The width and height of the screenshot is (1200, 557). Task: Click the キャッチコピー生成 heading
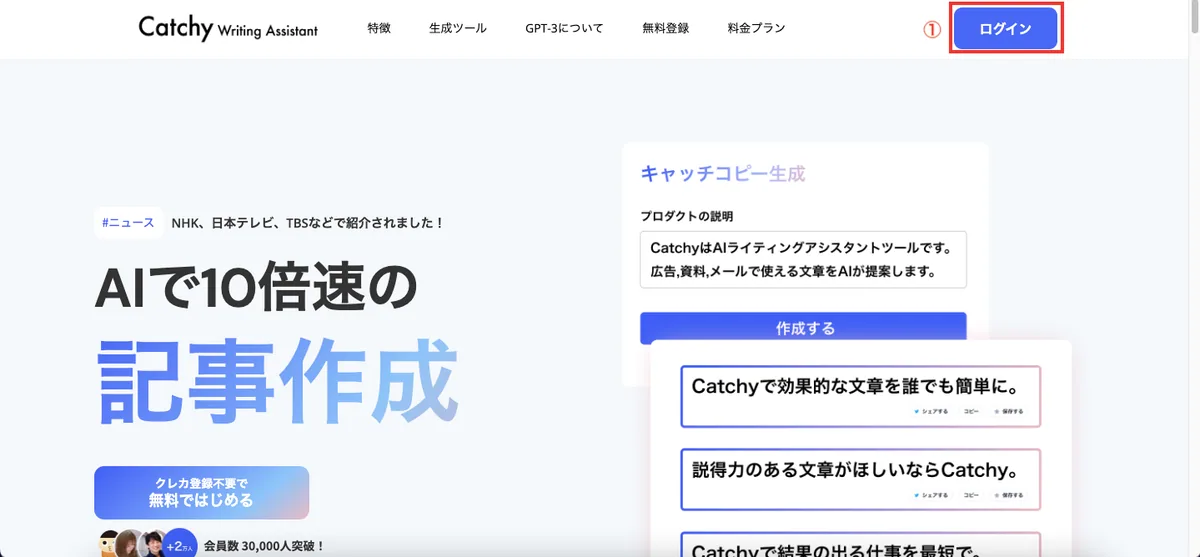(722, 174)
